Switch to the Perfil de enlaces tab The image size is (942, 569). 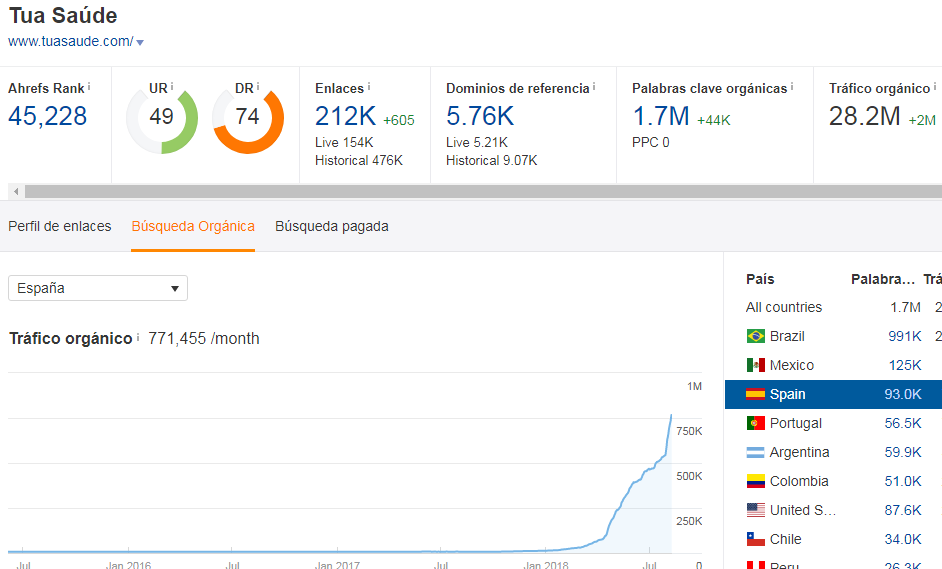pyautogui.click(x=59, y=227)
